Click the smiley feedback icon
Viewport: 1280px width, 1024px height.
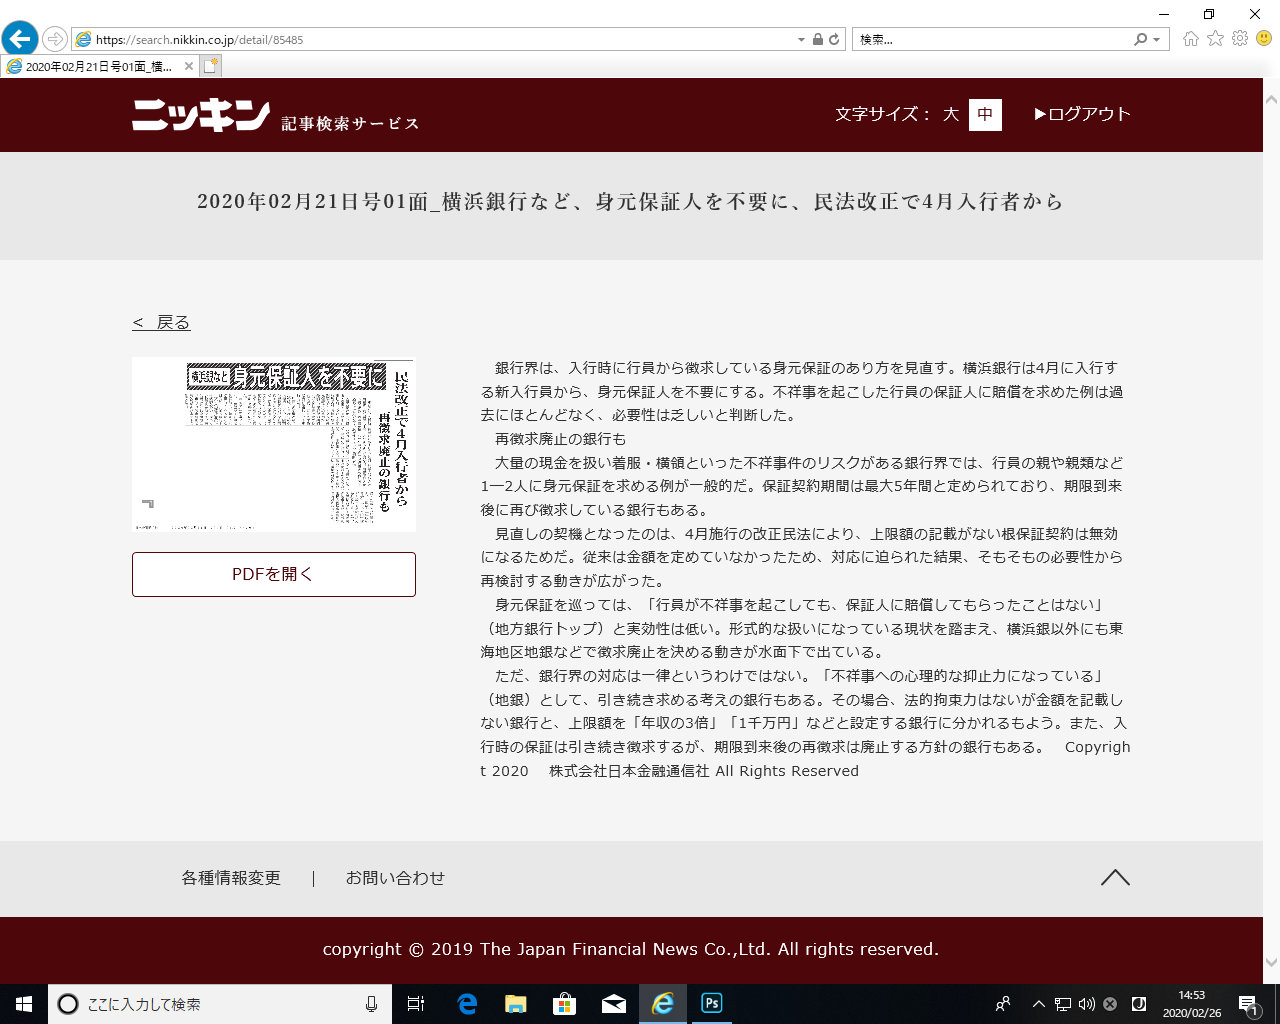[x=1264, y=38]
